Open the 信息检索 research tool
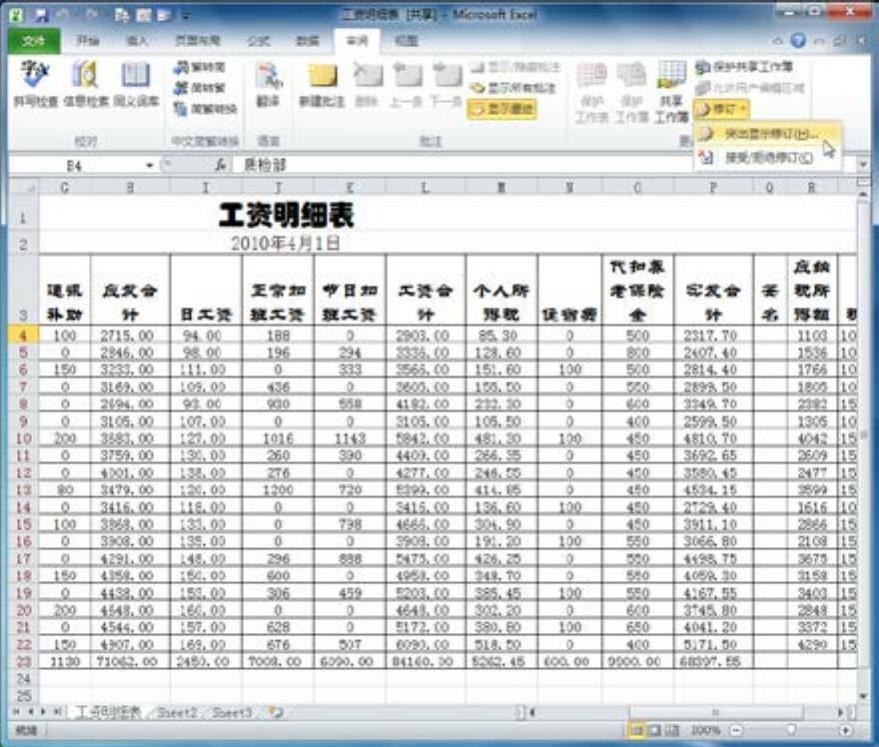 86,84
